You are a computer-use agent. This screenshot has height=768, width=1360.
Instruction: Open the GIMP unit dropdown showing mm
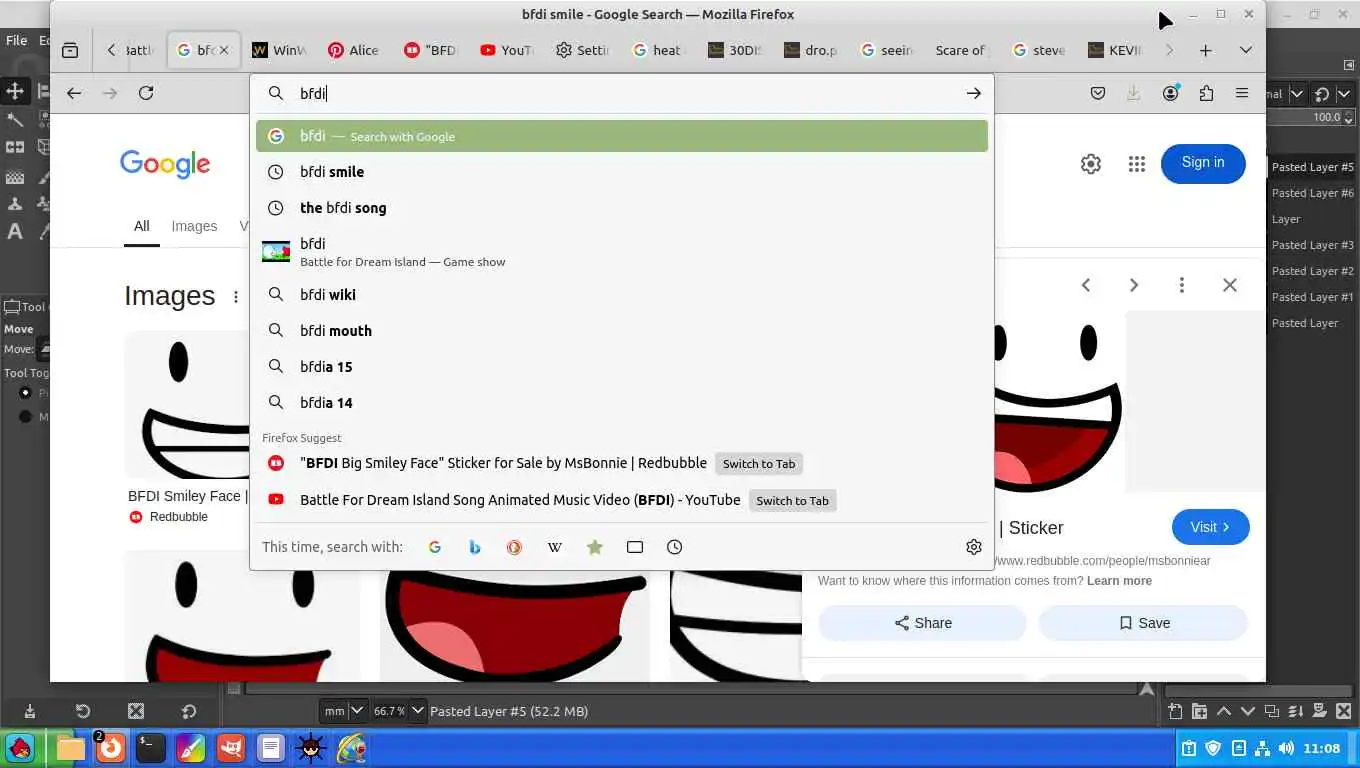click(x=344, y=711)
